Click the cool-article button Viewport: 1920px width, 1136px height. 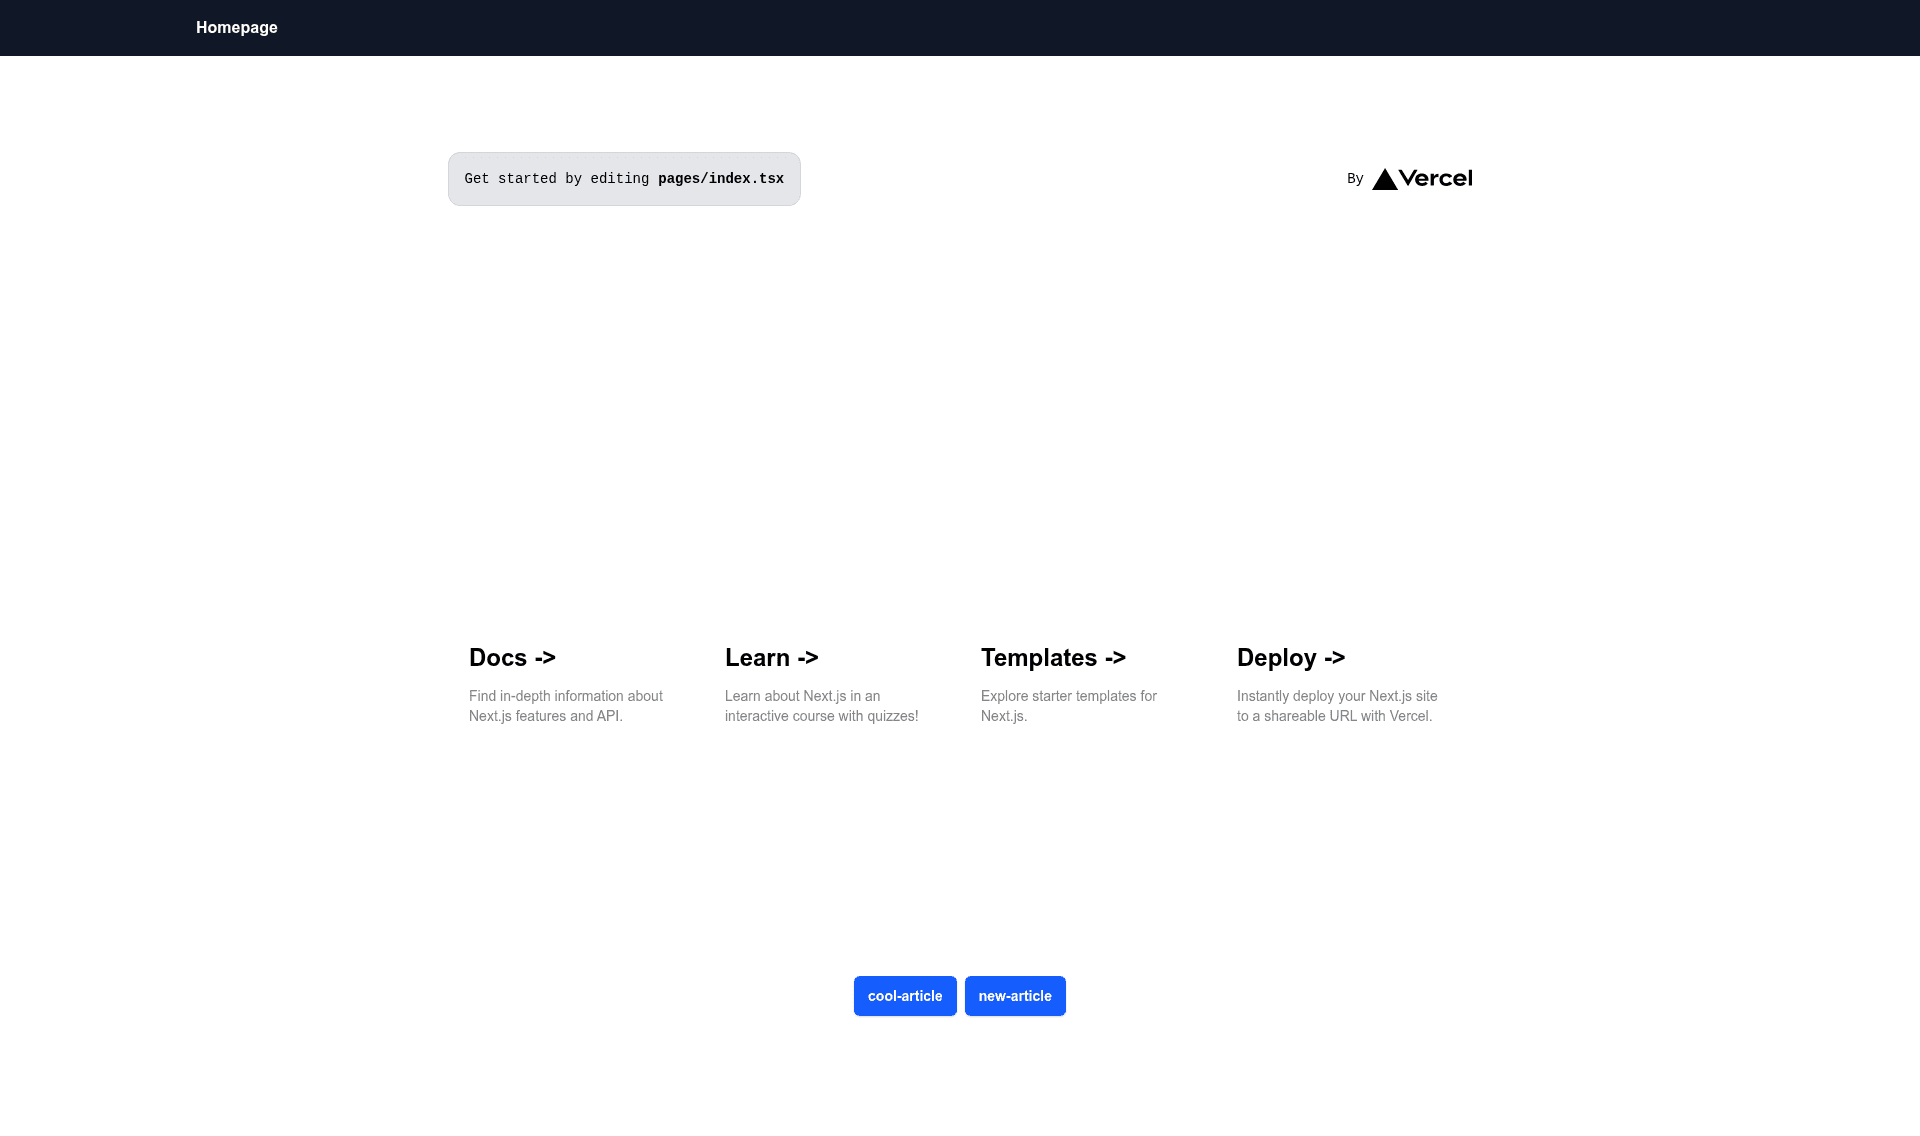click(x=905, y=996)
